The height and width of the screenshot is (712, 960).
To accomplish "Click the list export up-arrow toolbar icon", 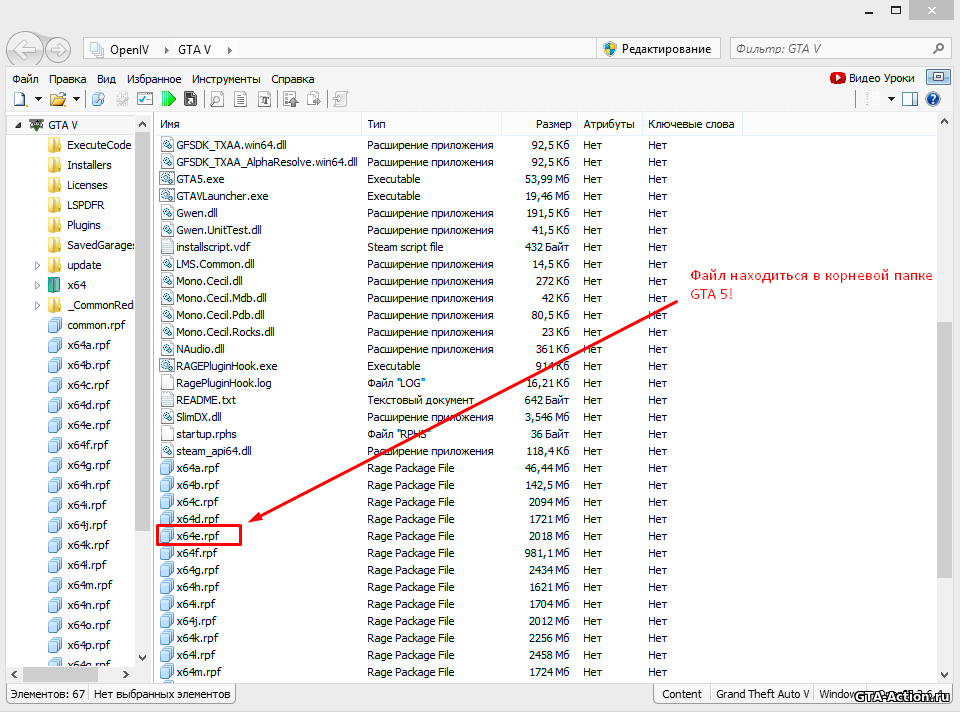I will [x=291, y=99].
